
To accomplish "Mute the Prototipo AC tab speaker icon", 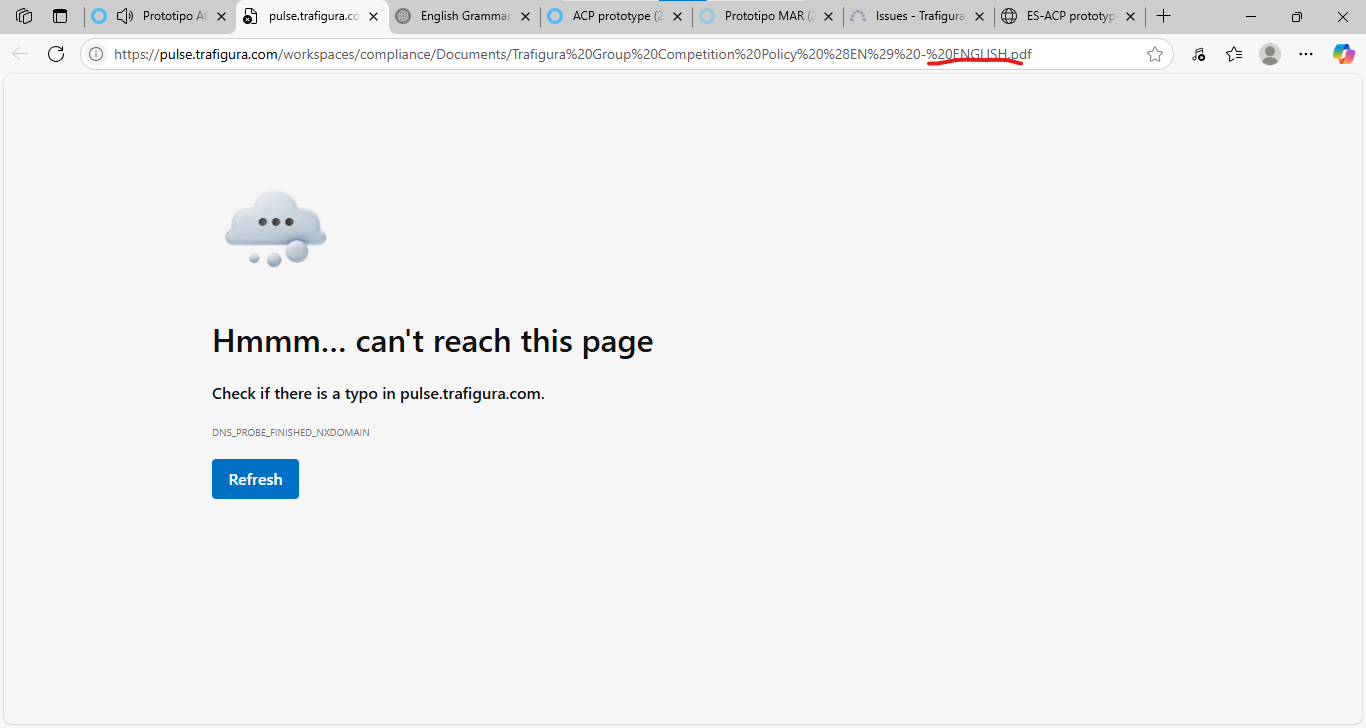I will [125, 16].
